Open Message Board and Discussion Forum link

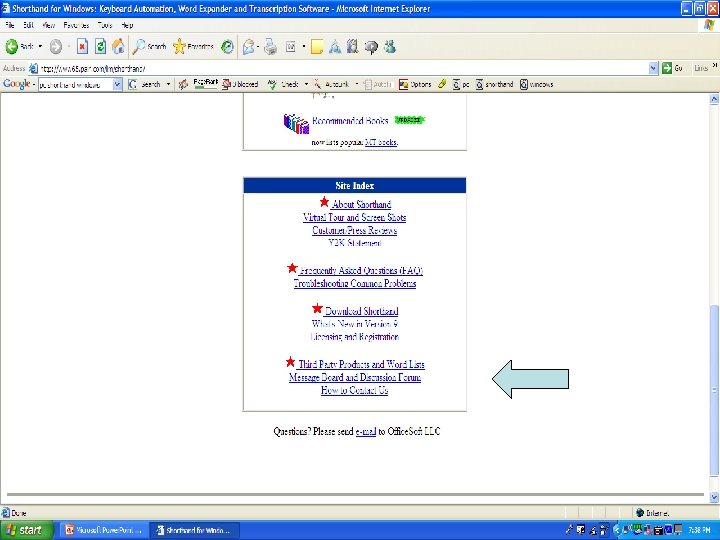tap(354, 377)
